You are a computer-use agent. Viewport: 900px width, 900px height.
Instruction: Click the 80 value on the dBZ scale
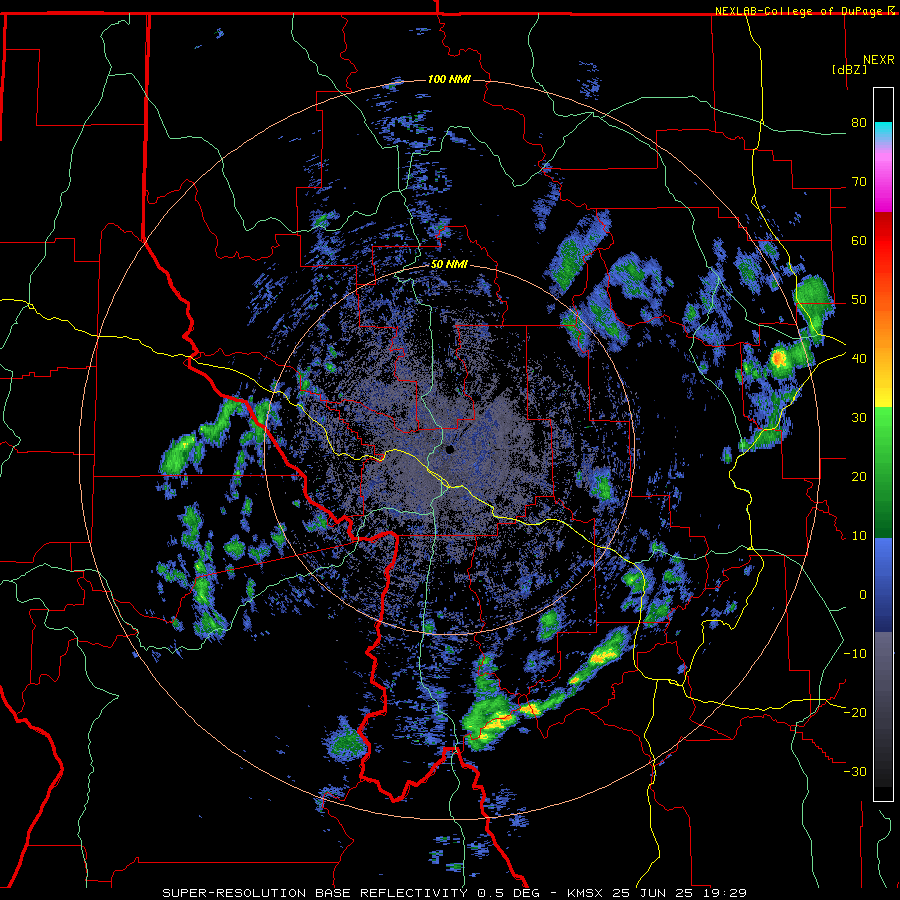859,122
